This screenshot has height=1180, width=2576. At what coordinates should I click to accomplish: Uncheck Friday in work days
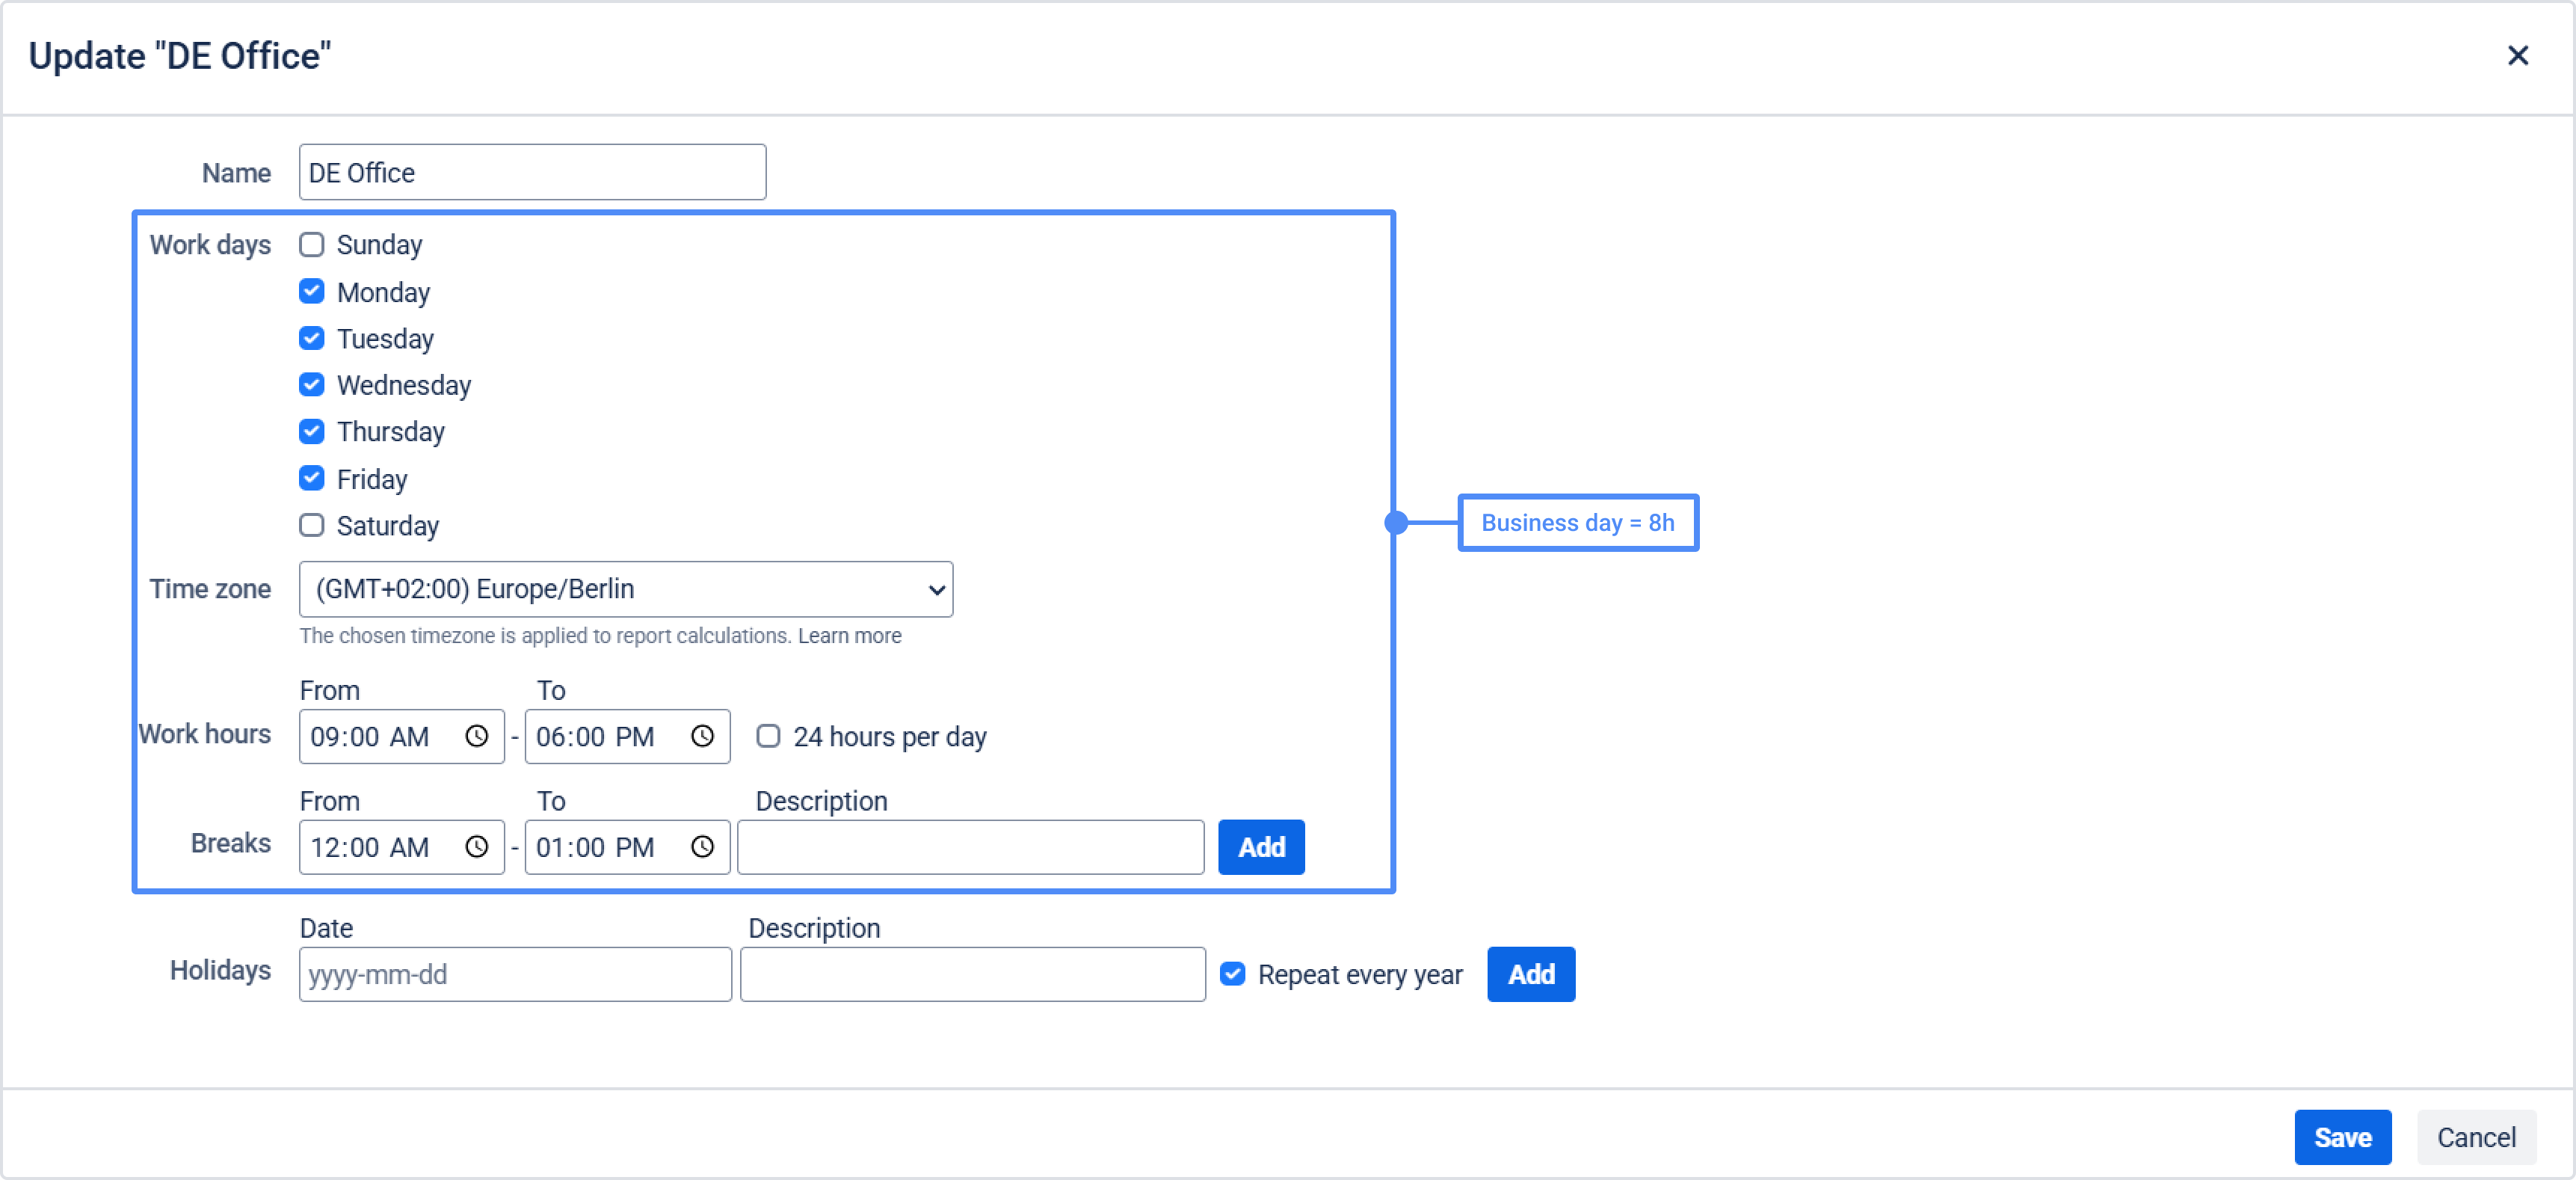pos(312,479)
